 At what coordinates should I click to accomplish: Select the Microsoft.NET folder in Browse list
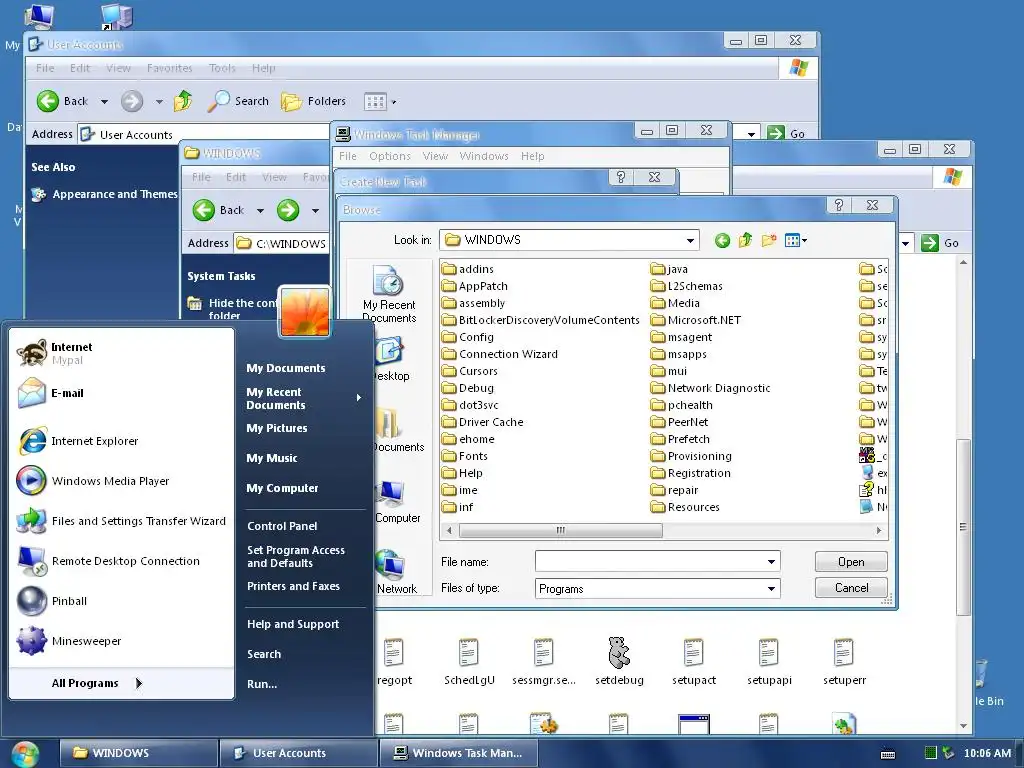tap(696, 320)
